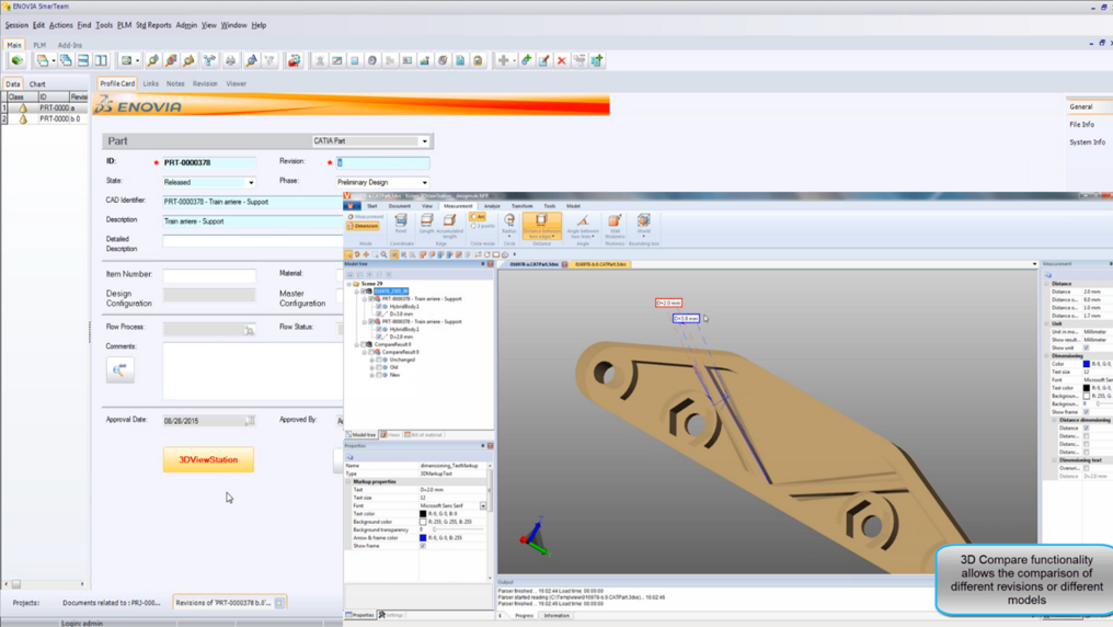1113x627 pixels.
Task: Open the Approval Date calendar picker
Action: click(250, 420)
